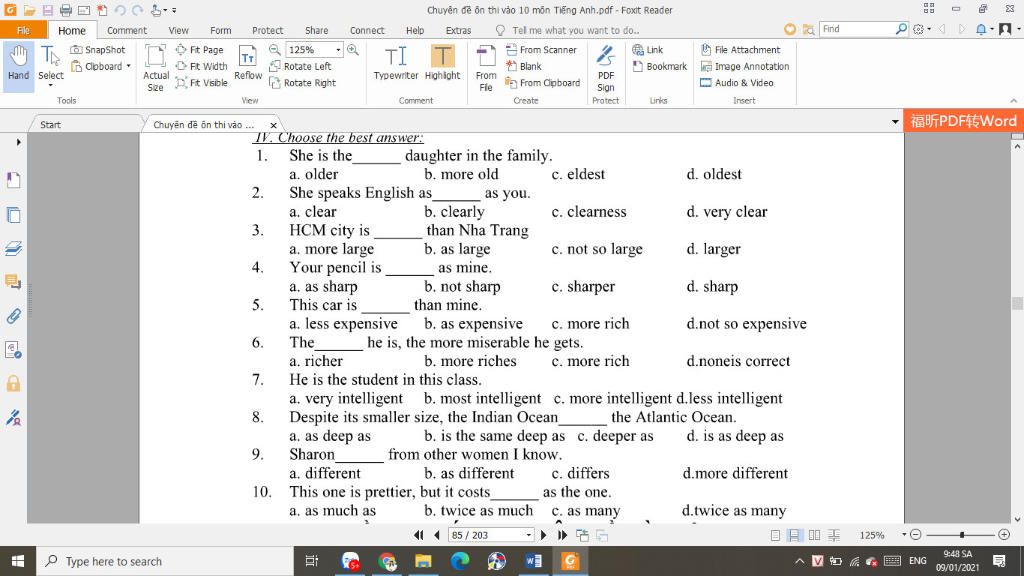
Task: Collapse the ribbon with the chevron
Action: (x=1013, y=101)
